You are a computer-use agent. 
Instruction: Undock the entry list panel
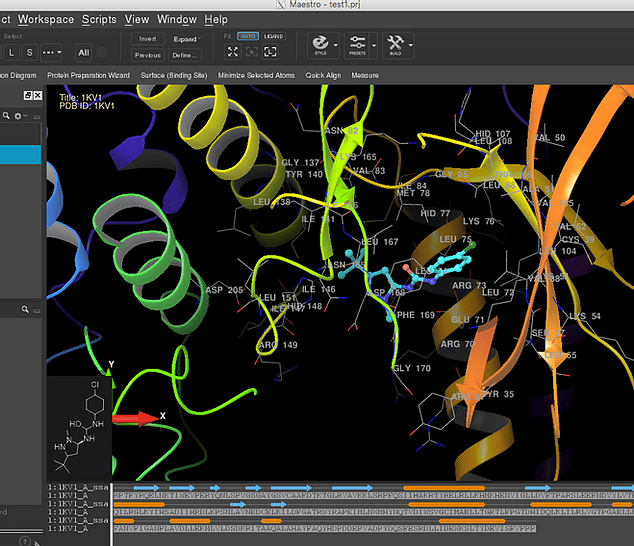click(x=27, y=96)
